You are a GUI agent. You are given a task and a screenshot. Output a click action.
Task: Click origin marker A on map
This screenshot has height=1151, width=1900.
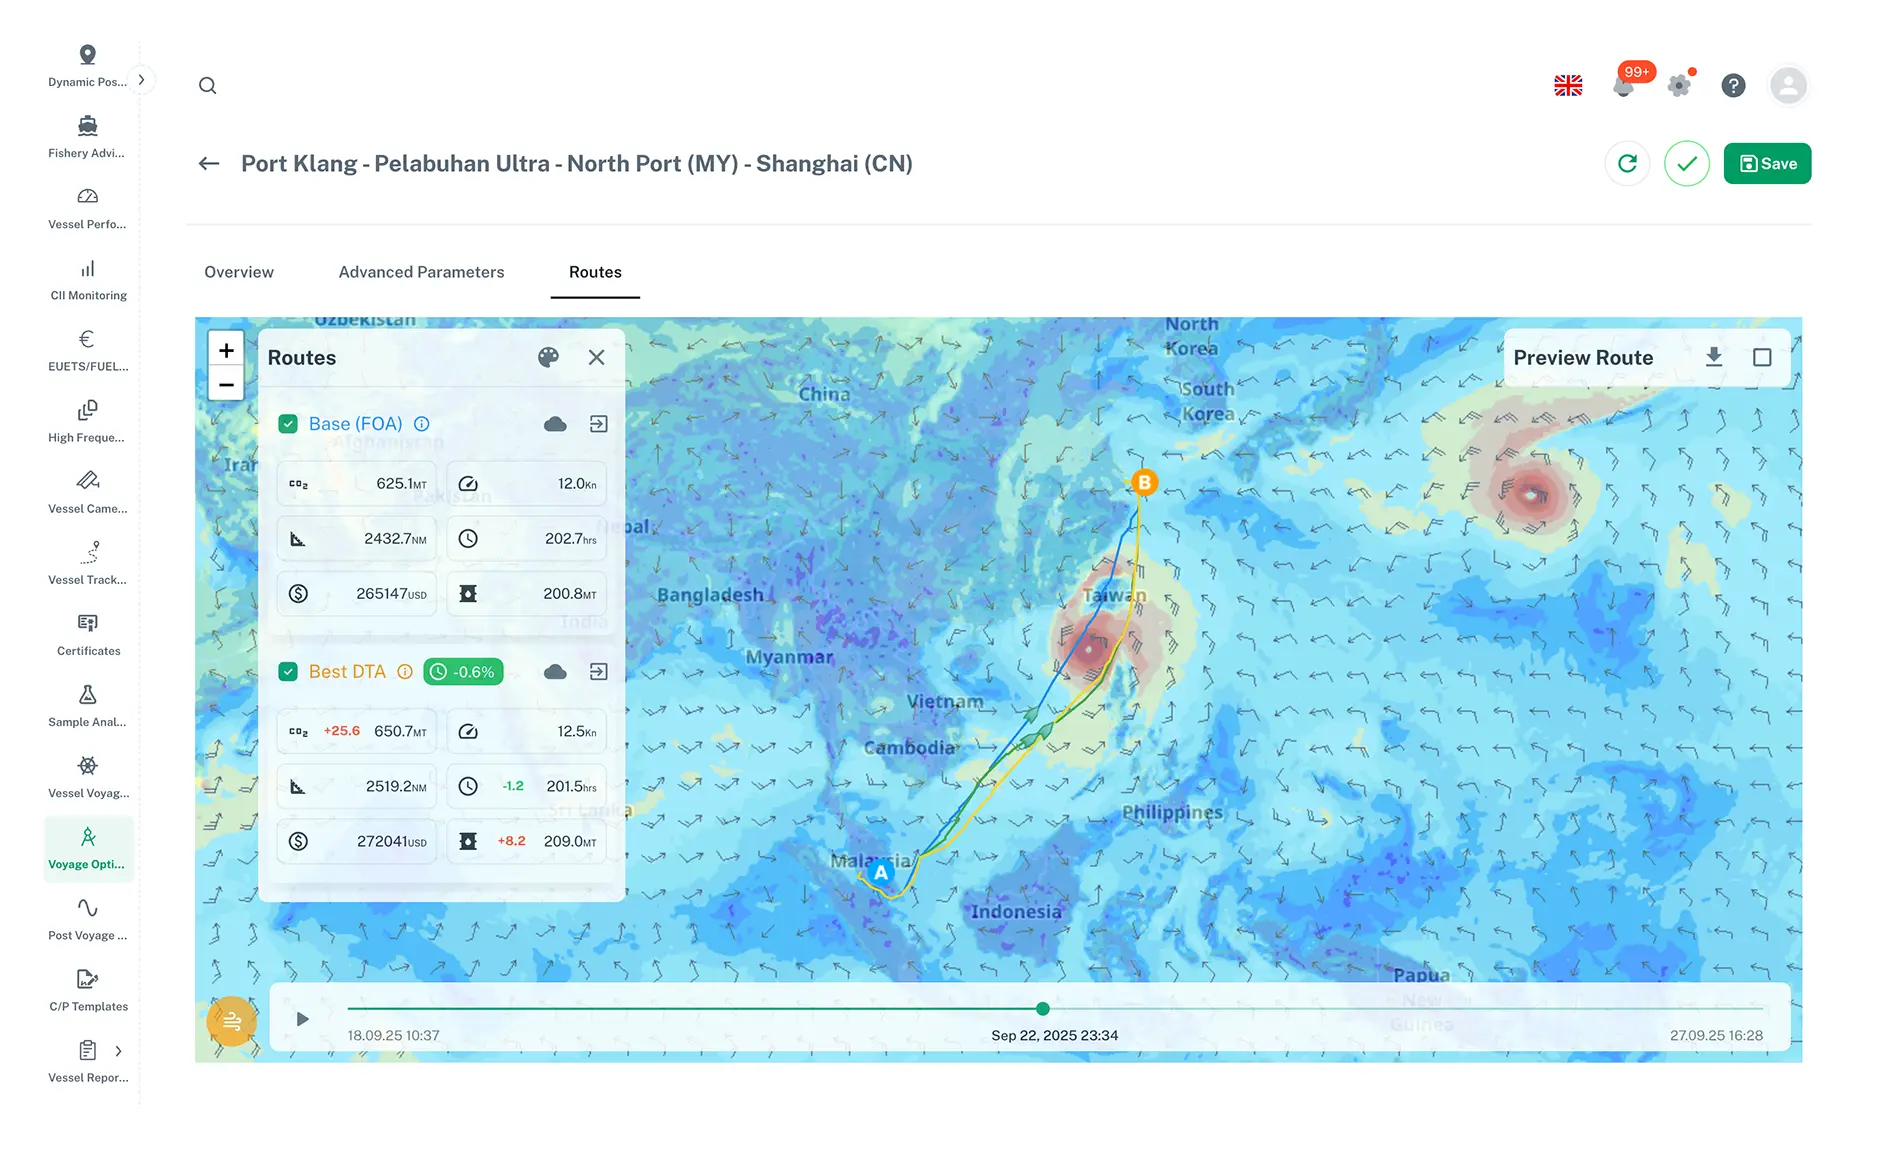tap(881, 873)
